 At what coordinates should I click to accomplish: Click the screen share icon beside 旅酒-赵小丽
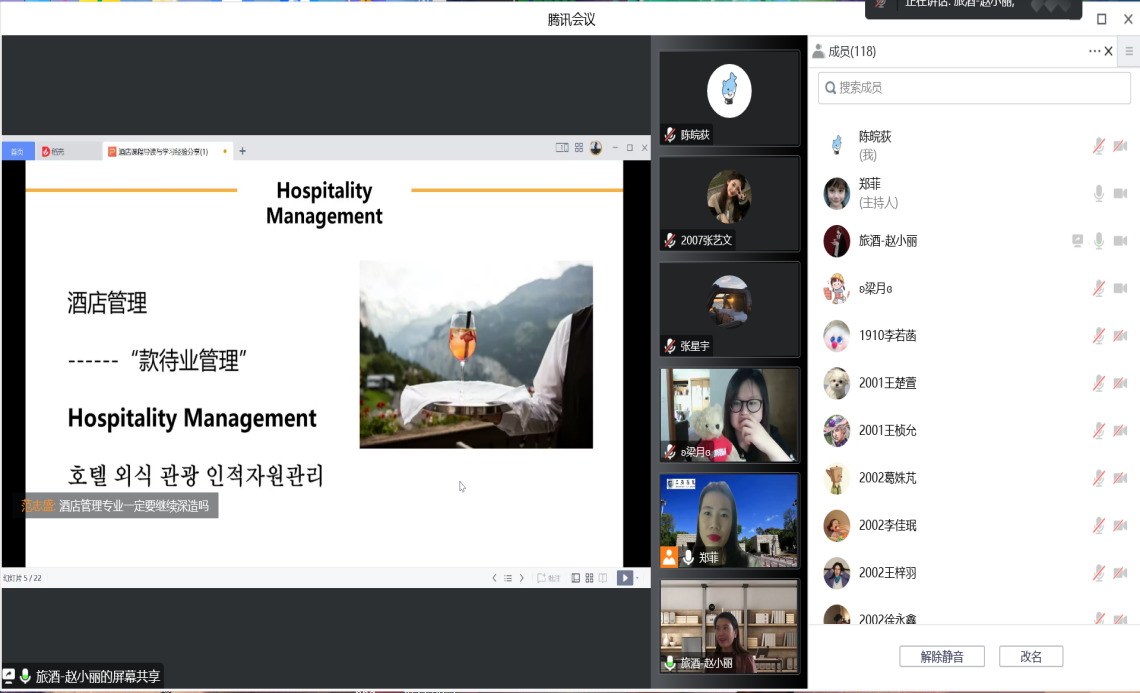pyautogui.click(x=1077, y=241)
